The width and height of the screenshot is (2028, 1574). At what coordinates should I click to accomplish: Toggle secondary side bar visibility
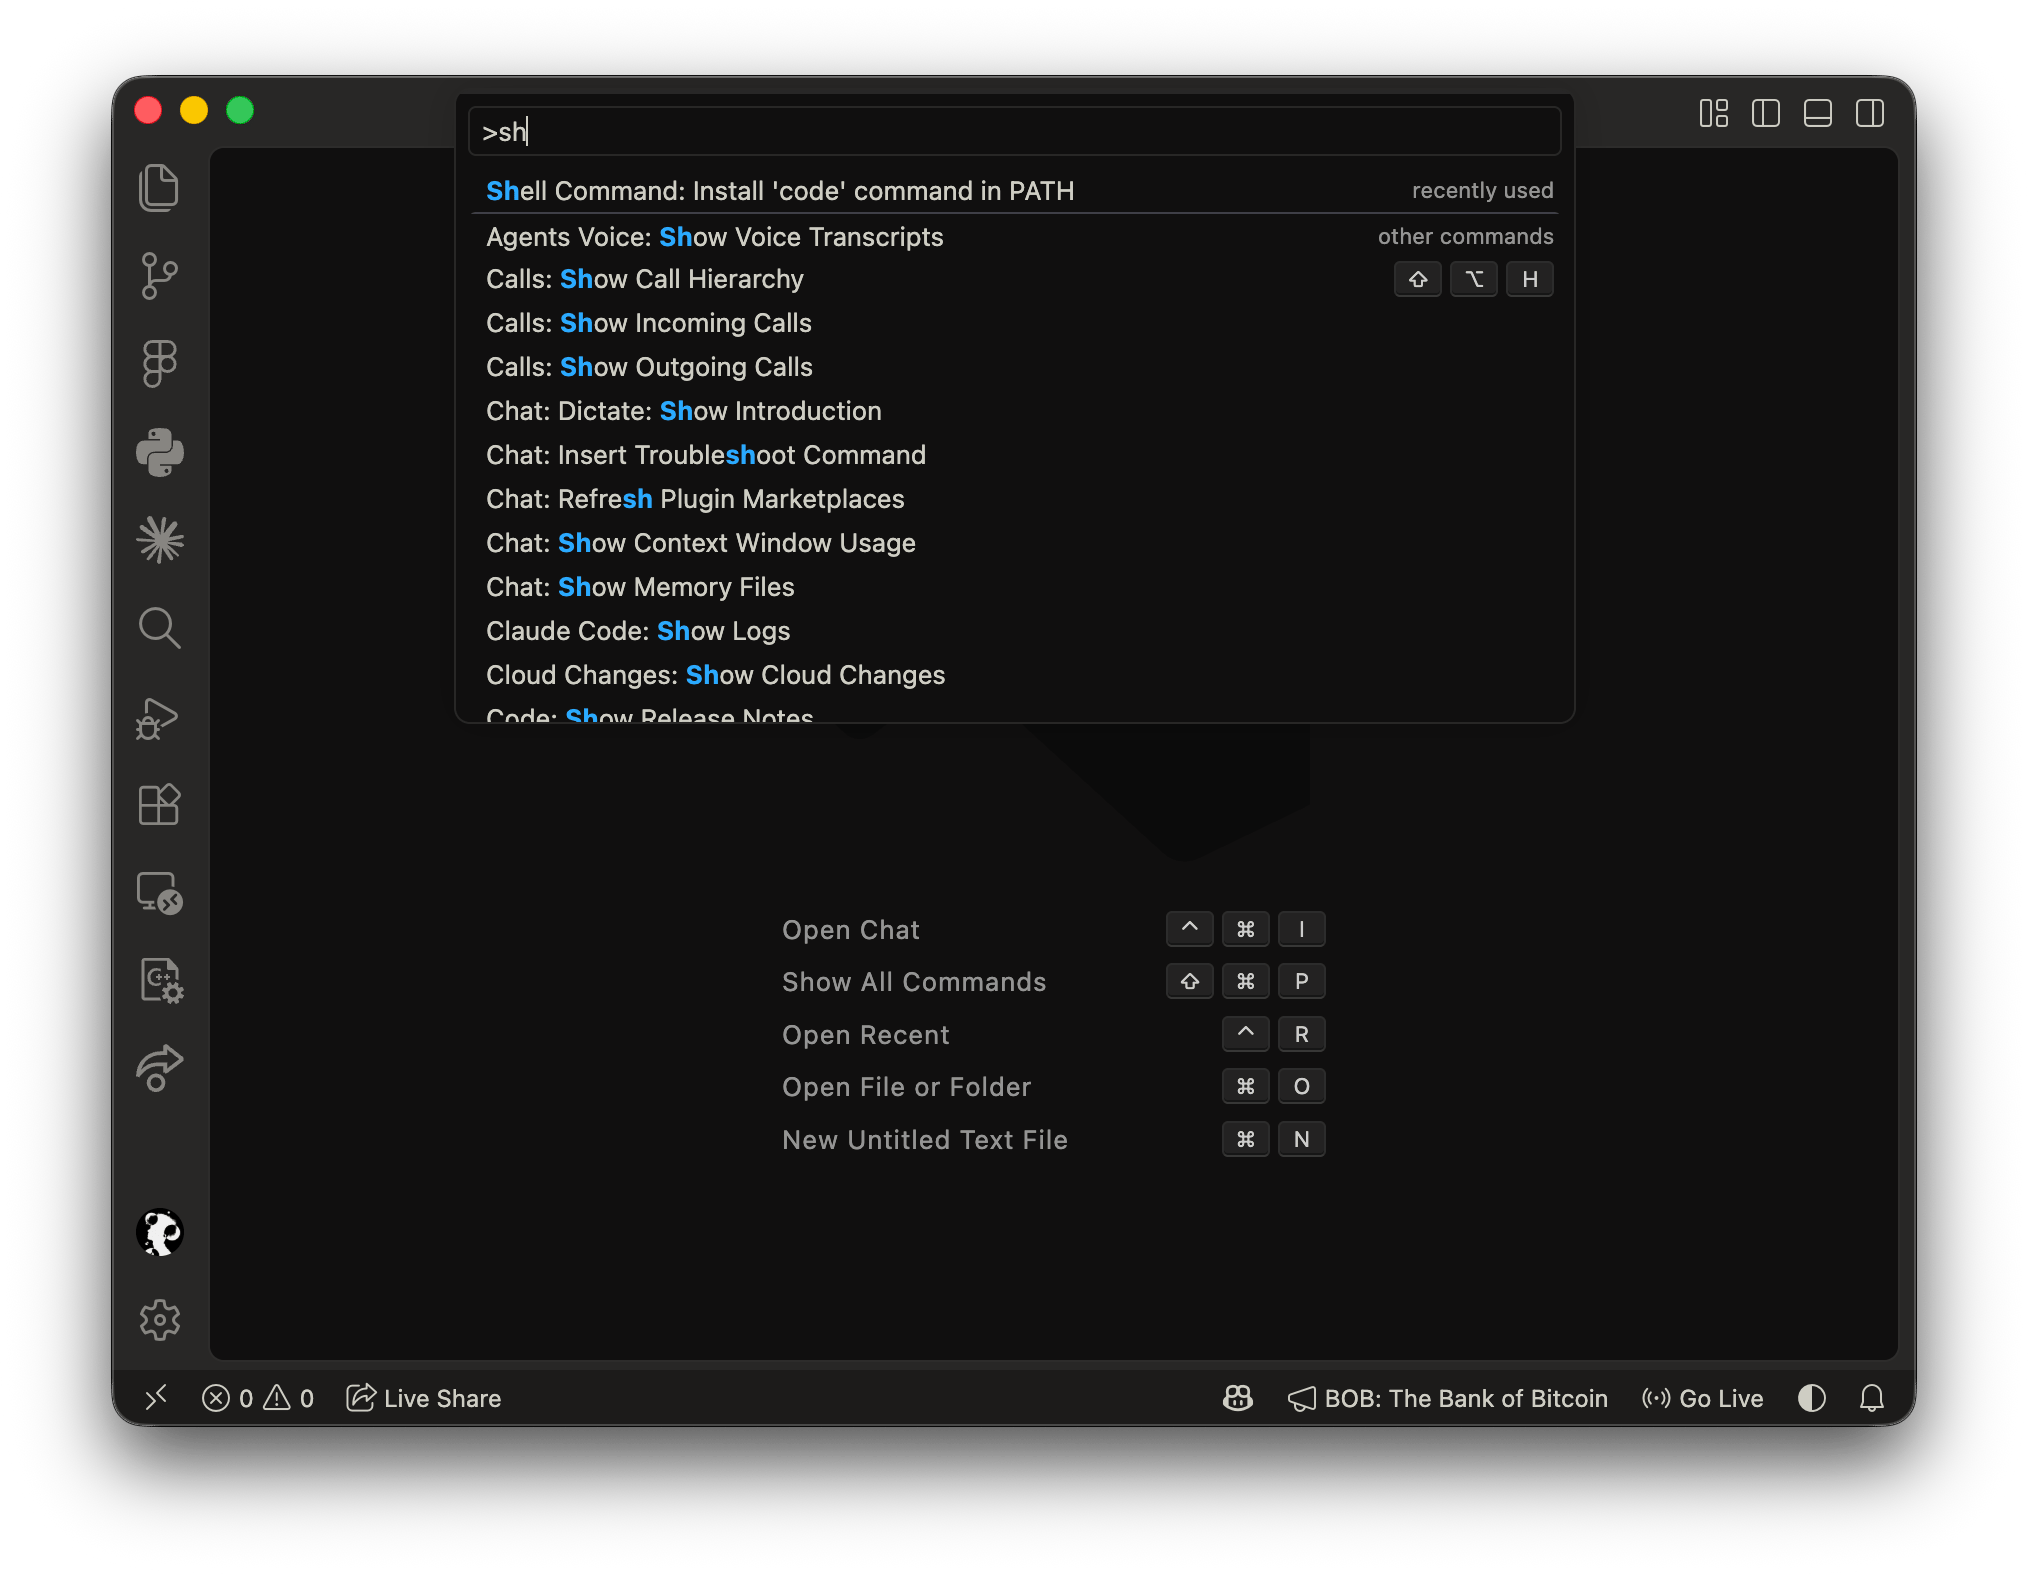coord(1870,113)
